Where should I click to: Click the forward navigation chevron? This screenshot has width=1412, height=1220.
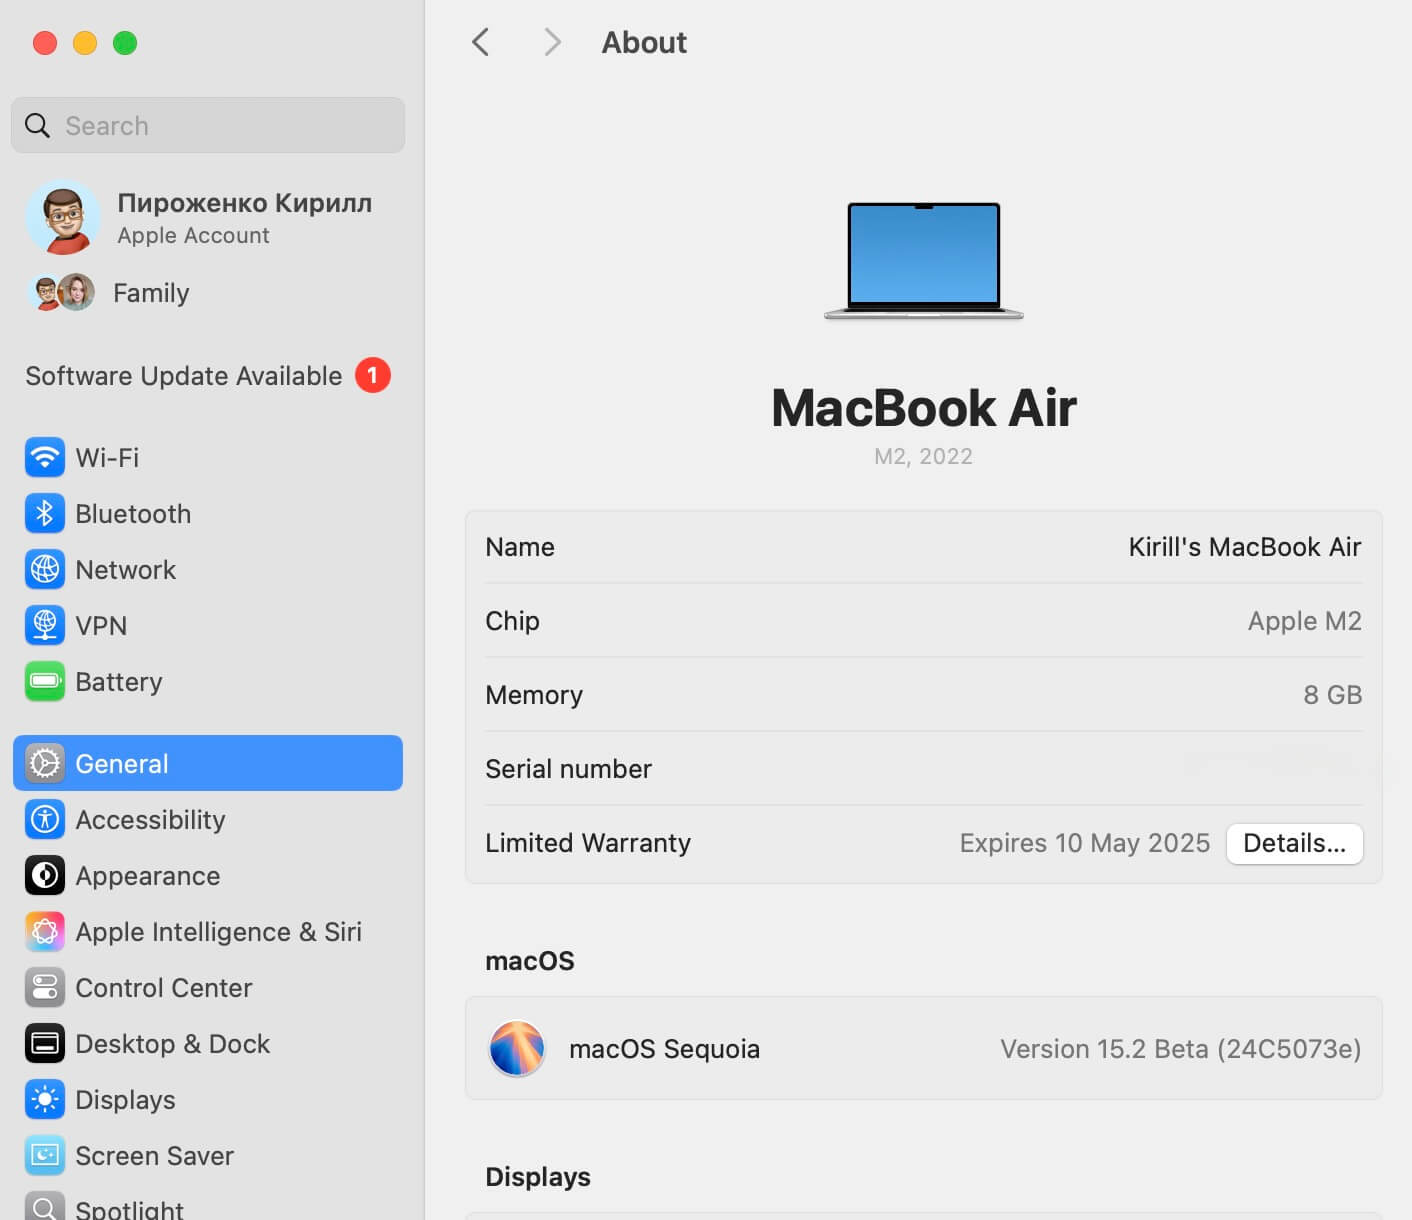(x=552, y=42)
